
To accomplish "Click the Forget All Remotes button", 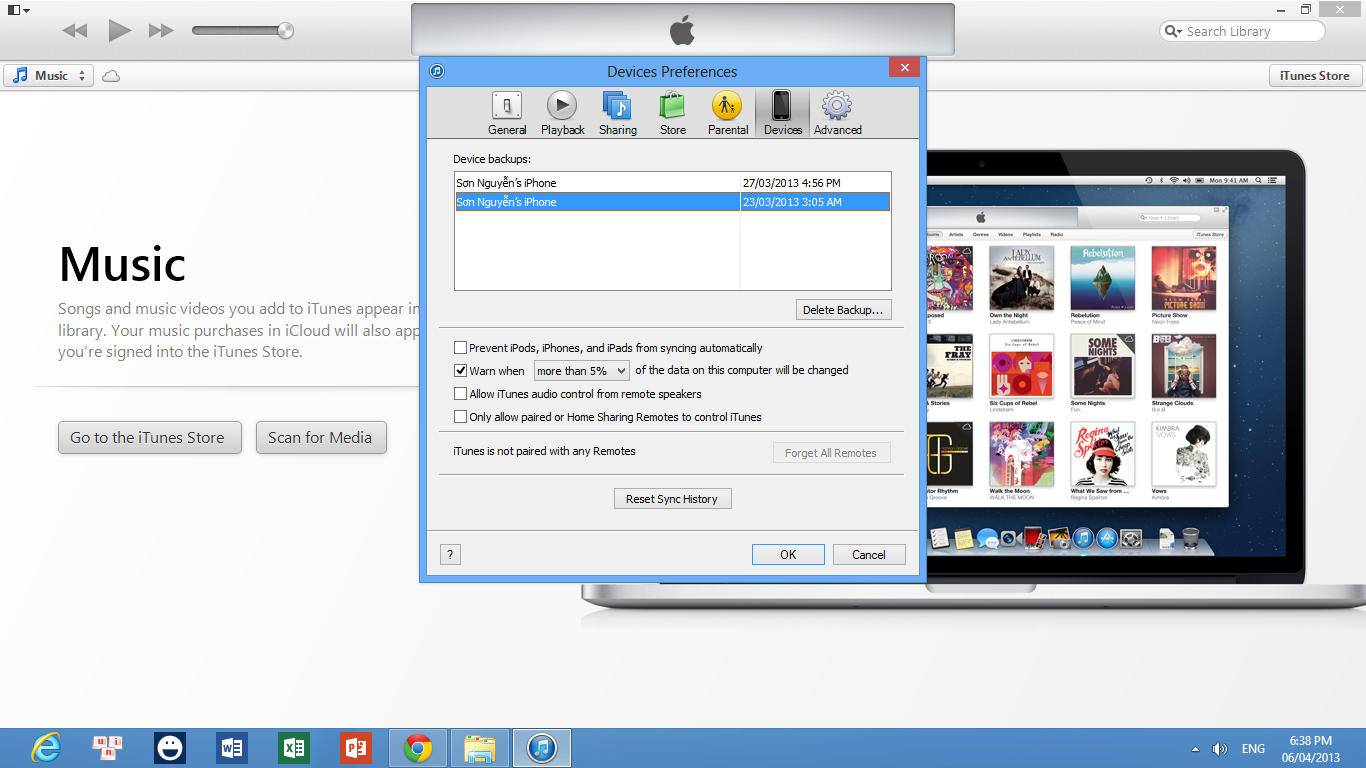I will pos(831,453).
